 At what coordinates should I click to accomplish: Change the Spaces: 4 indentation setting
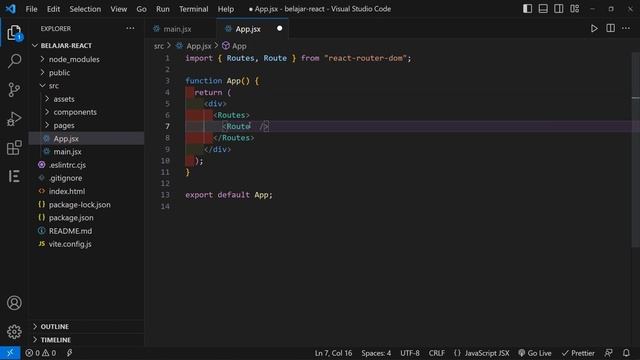[x=376, y=353]
